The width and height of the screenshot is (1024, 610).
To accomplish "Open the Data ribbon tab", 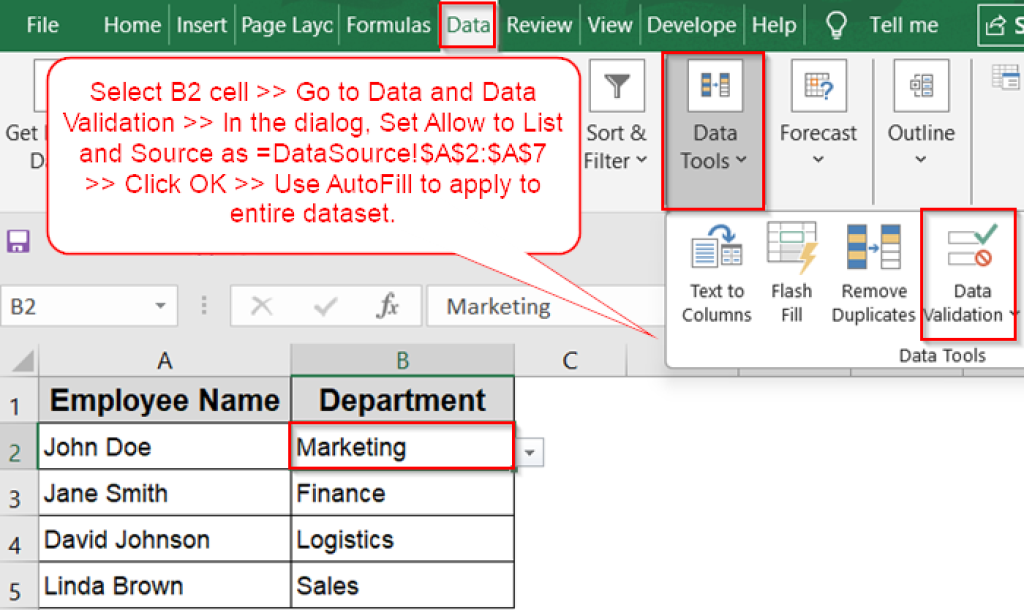I will (x=467, y=25).
